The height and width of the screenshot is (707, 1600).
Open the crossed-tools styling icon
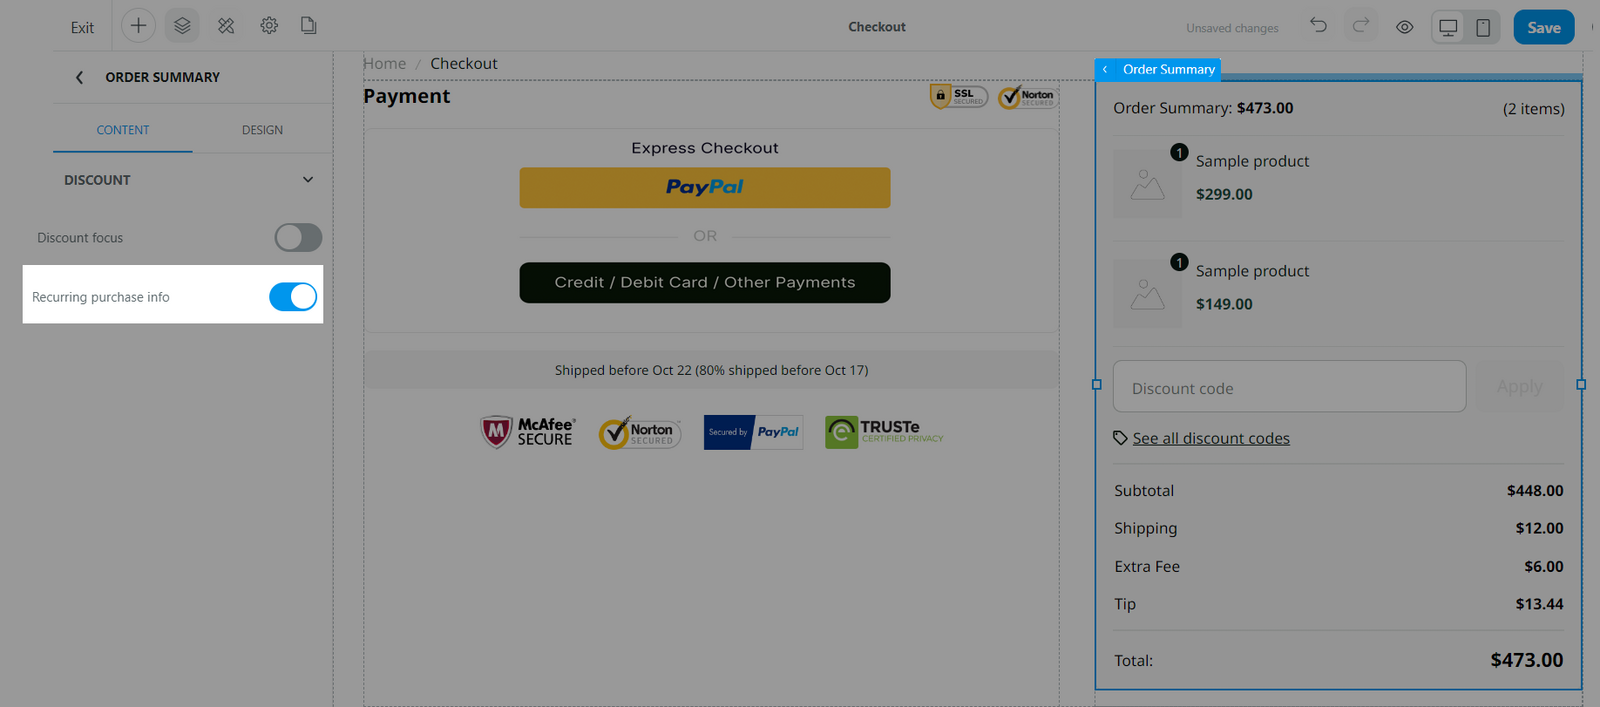coord(226,26)
